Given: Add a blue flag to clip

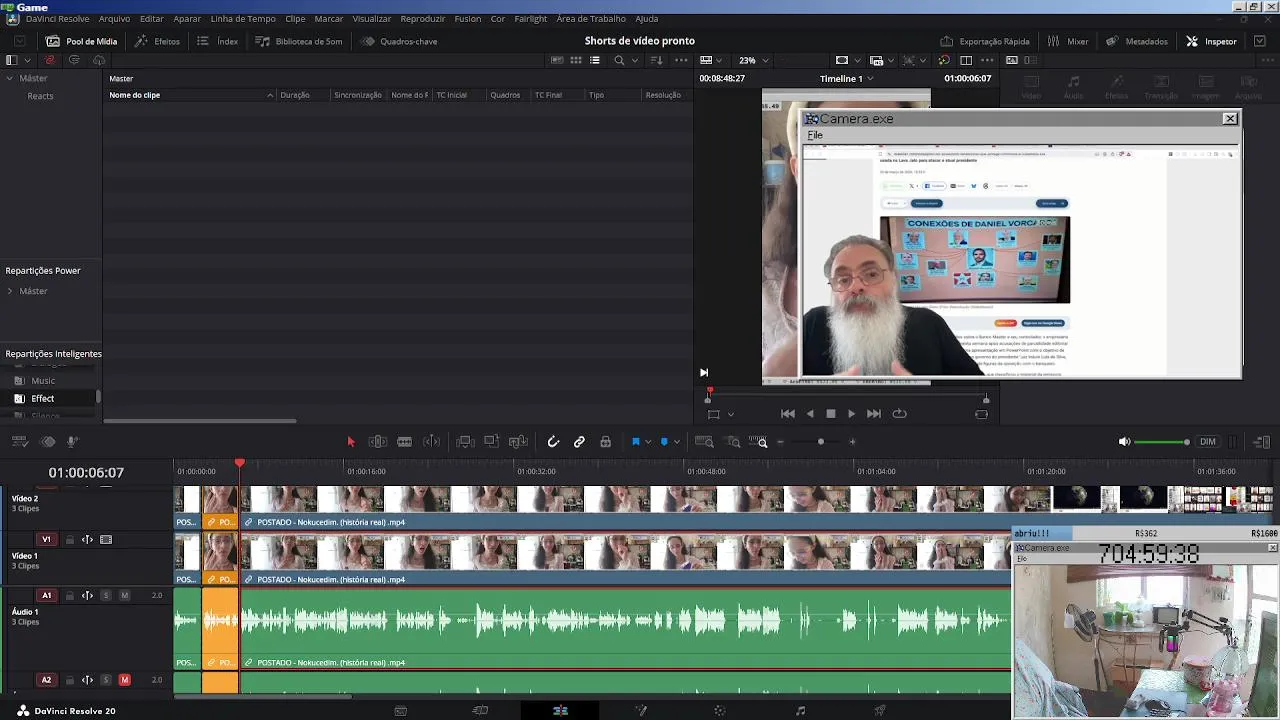Looking at the screenshot, I should point(635,442).
